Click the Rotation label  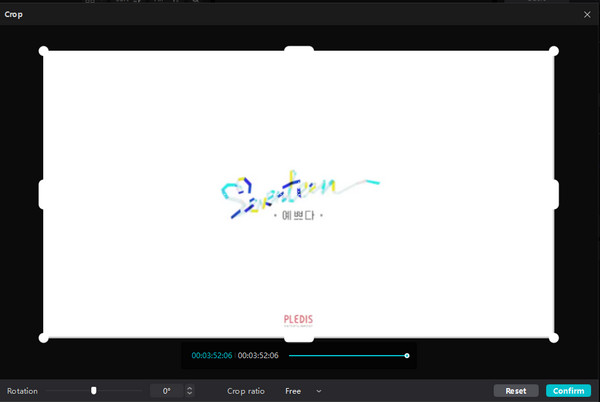22,391
